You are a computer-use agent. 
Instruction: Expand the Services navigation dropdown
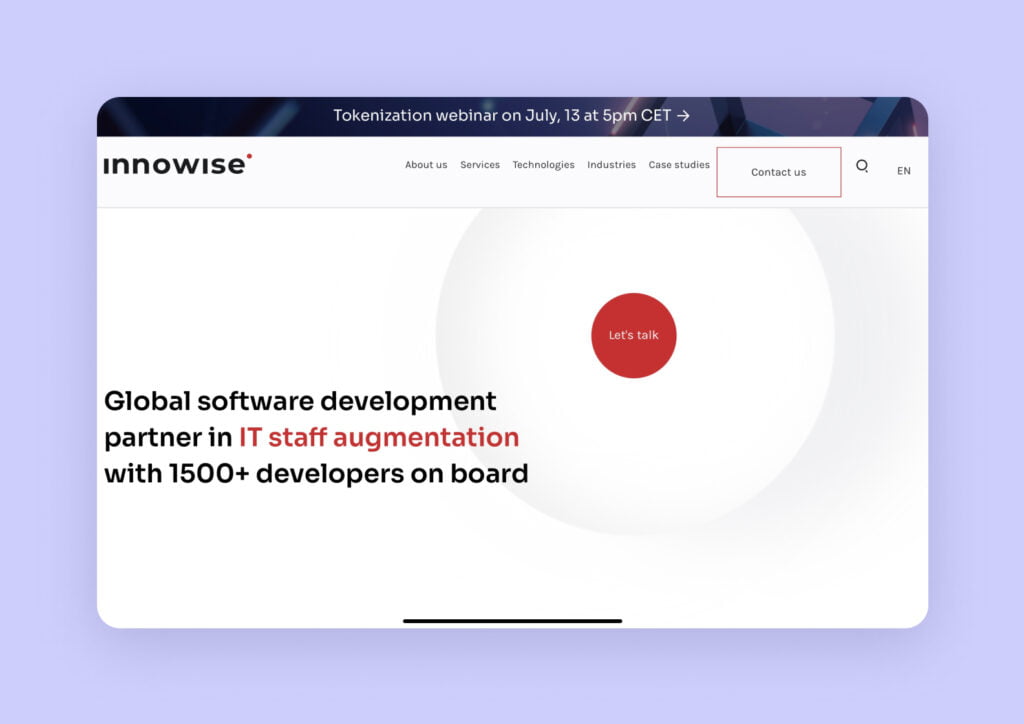coord(480,165)
